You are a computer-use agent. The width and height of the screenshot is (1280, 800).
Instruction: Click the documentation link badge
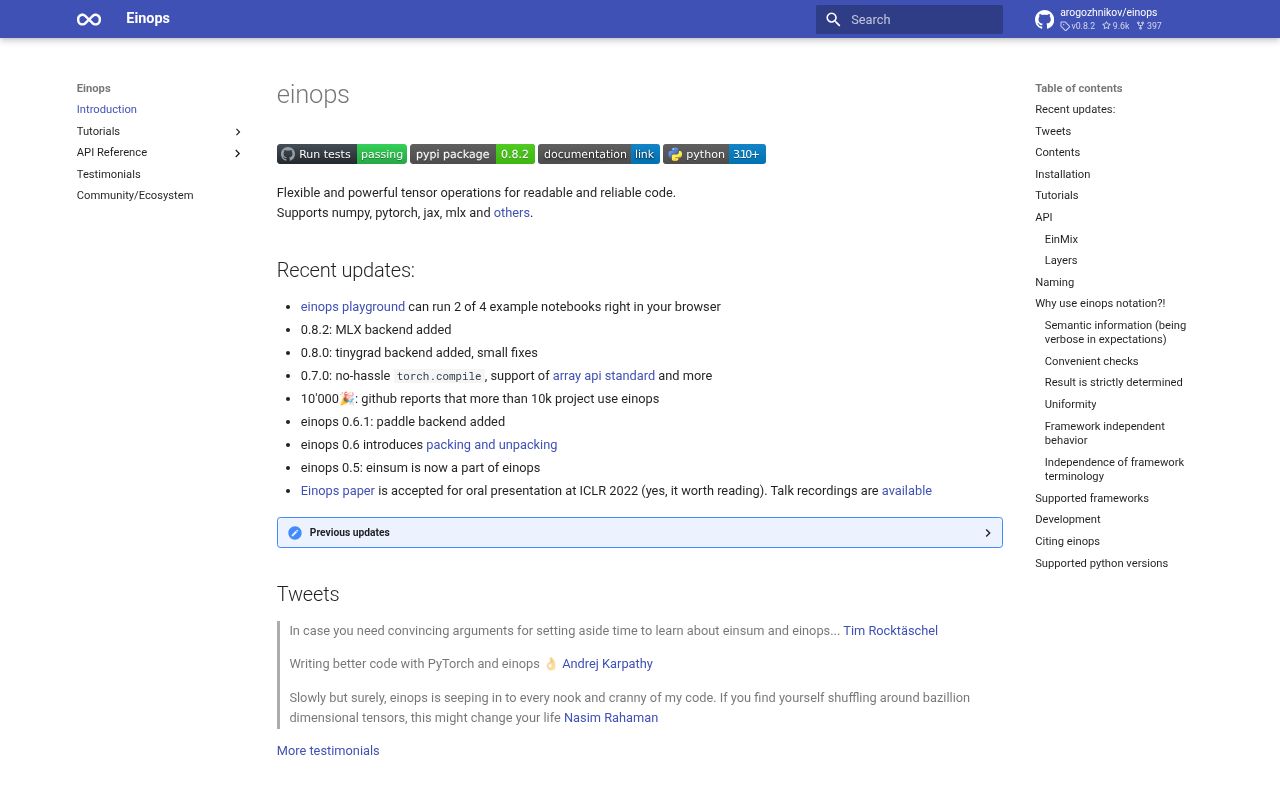click(x=599, y=154)
